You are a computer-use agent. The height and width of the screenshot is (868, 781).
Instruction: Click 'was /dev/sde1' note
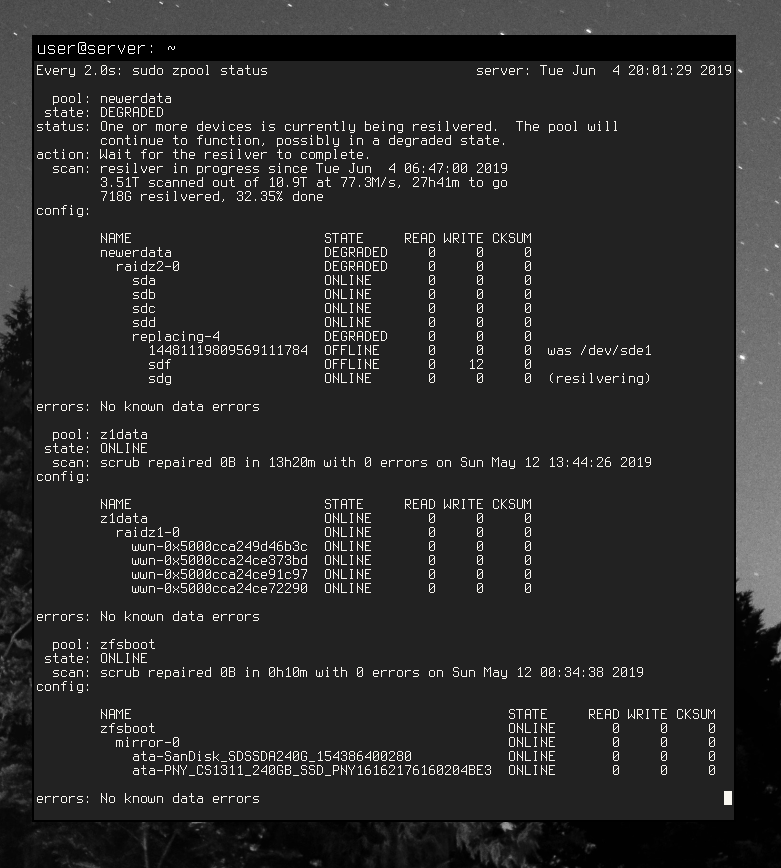click(x=599, y=350)
